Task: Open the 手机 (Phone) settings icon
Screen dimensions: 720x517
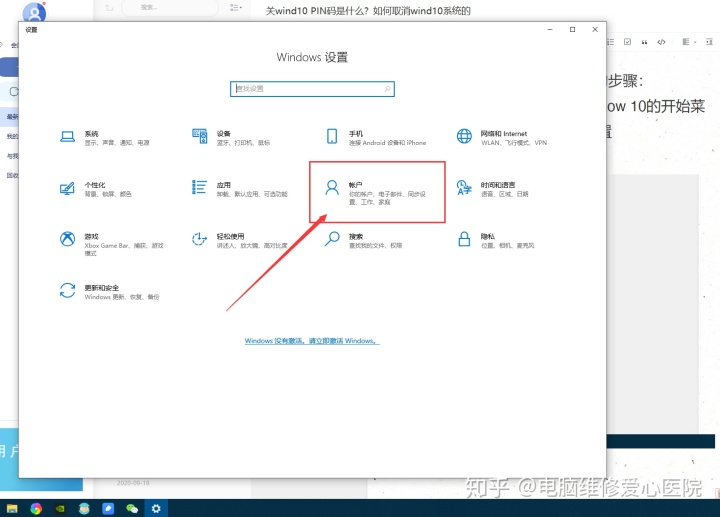Action: point(332,136)
